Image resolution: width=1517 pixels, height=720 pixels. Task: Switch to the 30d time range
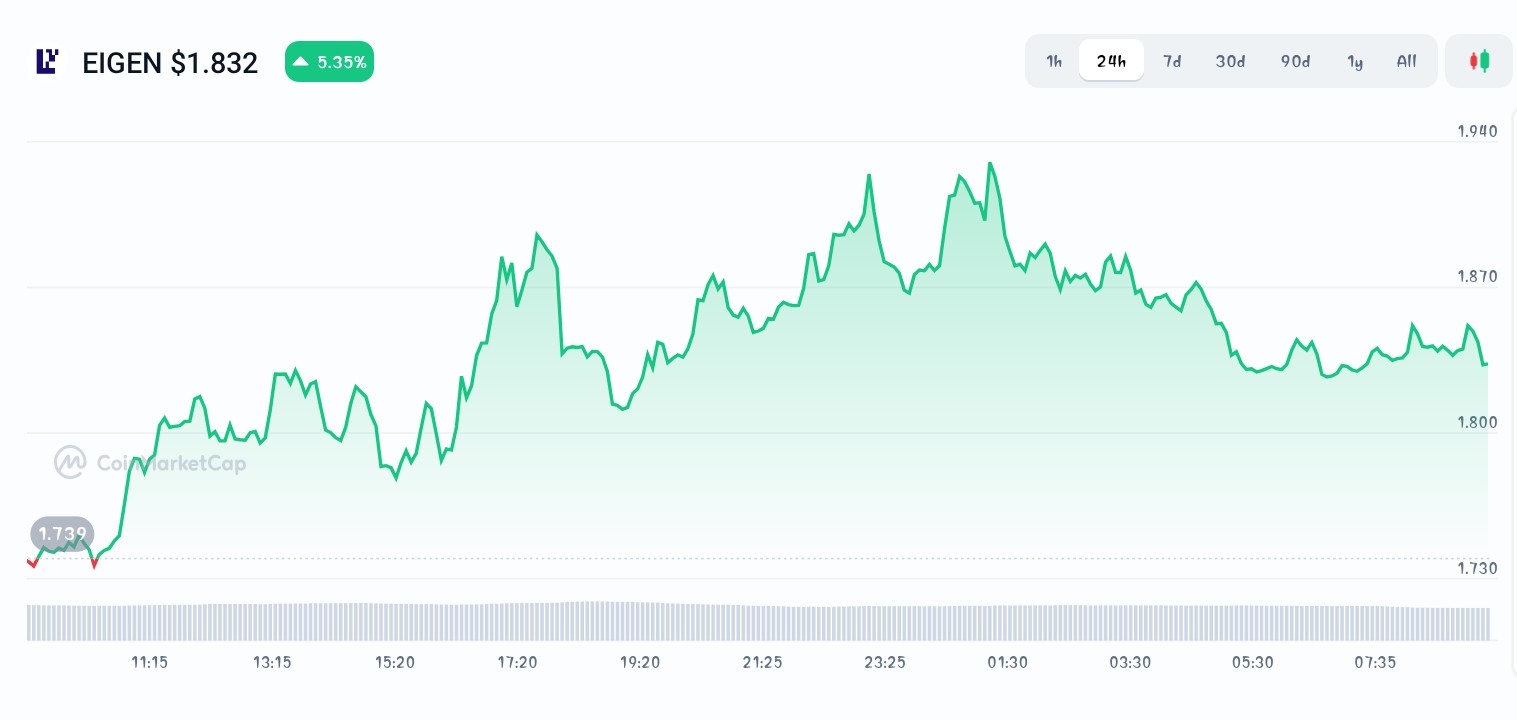[x=1230, y=61]
